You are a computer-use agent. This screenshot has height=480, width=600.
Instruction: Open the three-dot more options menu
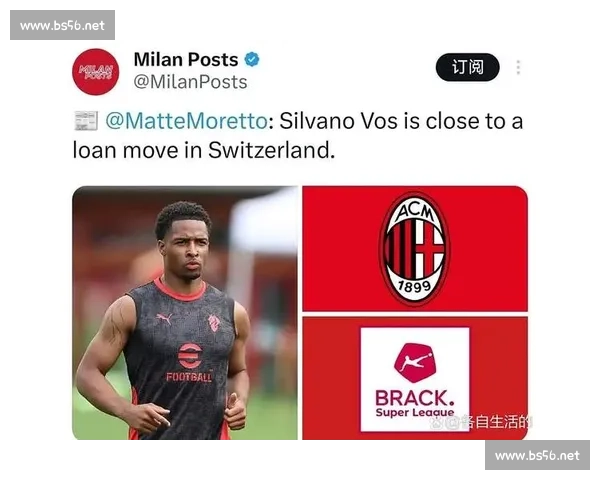[x=518, y=67]
